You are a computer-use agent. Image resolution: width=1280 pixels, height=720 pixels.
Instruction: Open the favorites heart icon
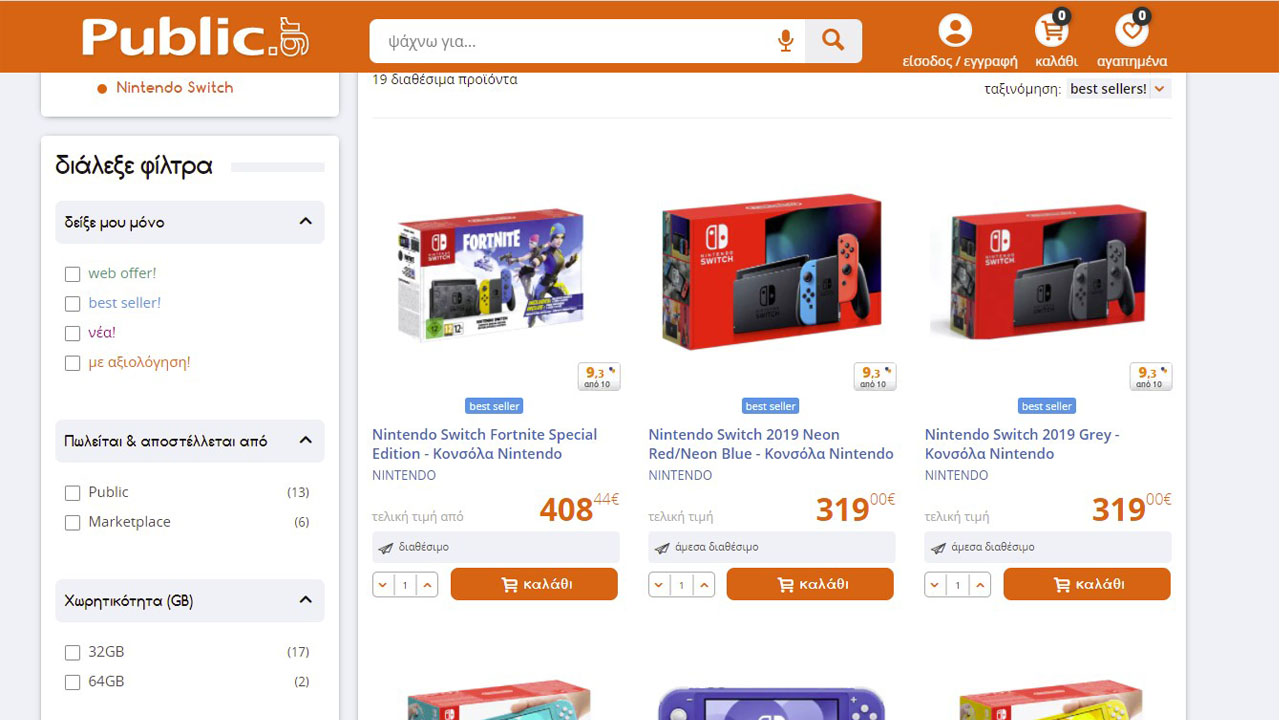click(1131, 30)
